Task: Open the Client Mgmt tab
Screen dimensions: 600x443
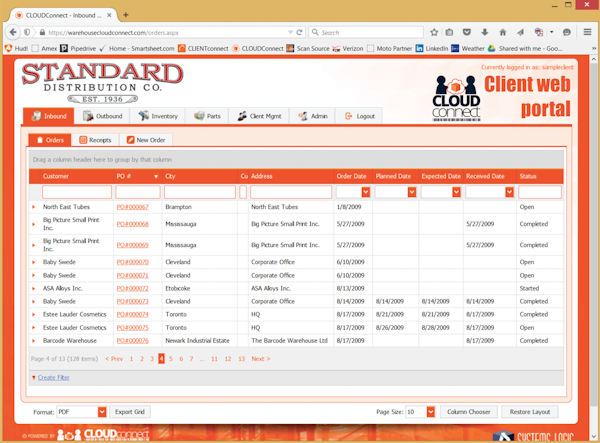Action: (x=259, y=116)
